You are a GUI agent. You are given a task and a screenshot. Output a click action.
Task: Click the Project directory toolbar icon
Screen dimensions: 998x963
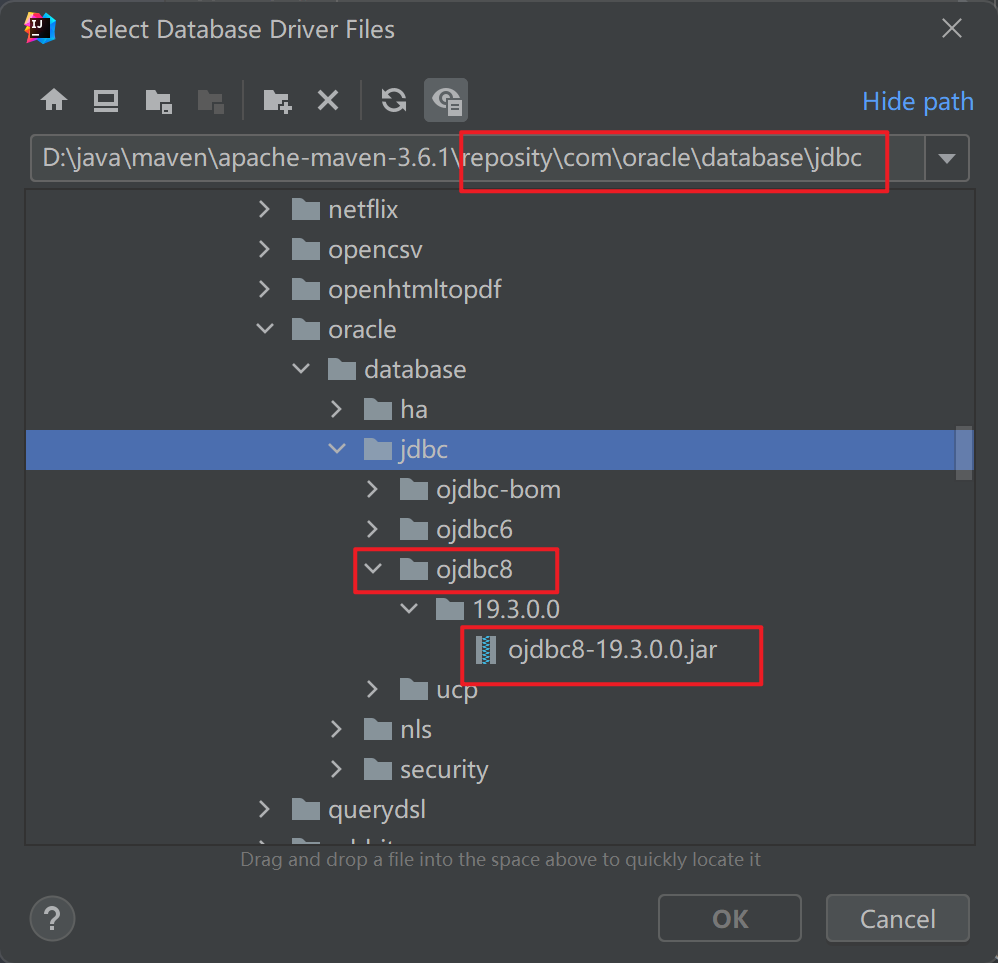[158, 101]
